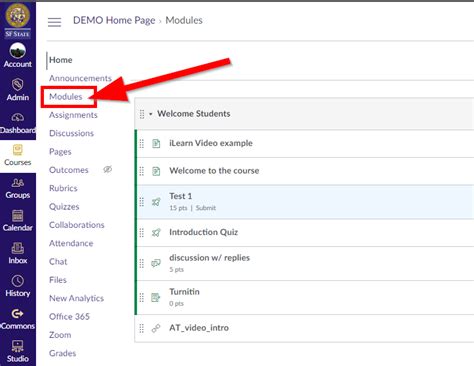Viewport: 474px width, 366px height.
Task: Open the Calendar icon
Action: tap(18, 216)
